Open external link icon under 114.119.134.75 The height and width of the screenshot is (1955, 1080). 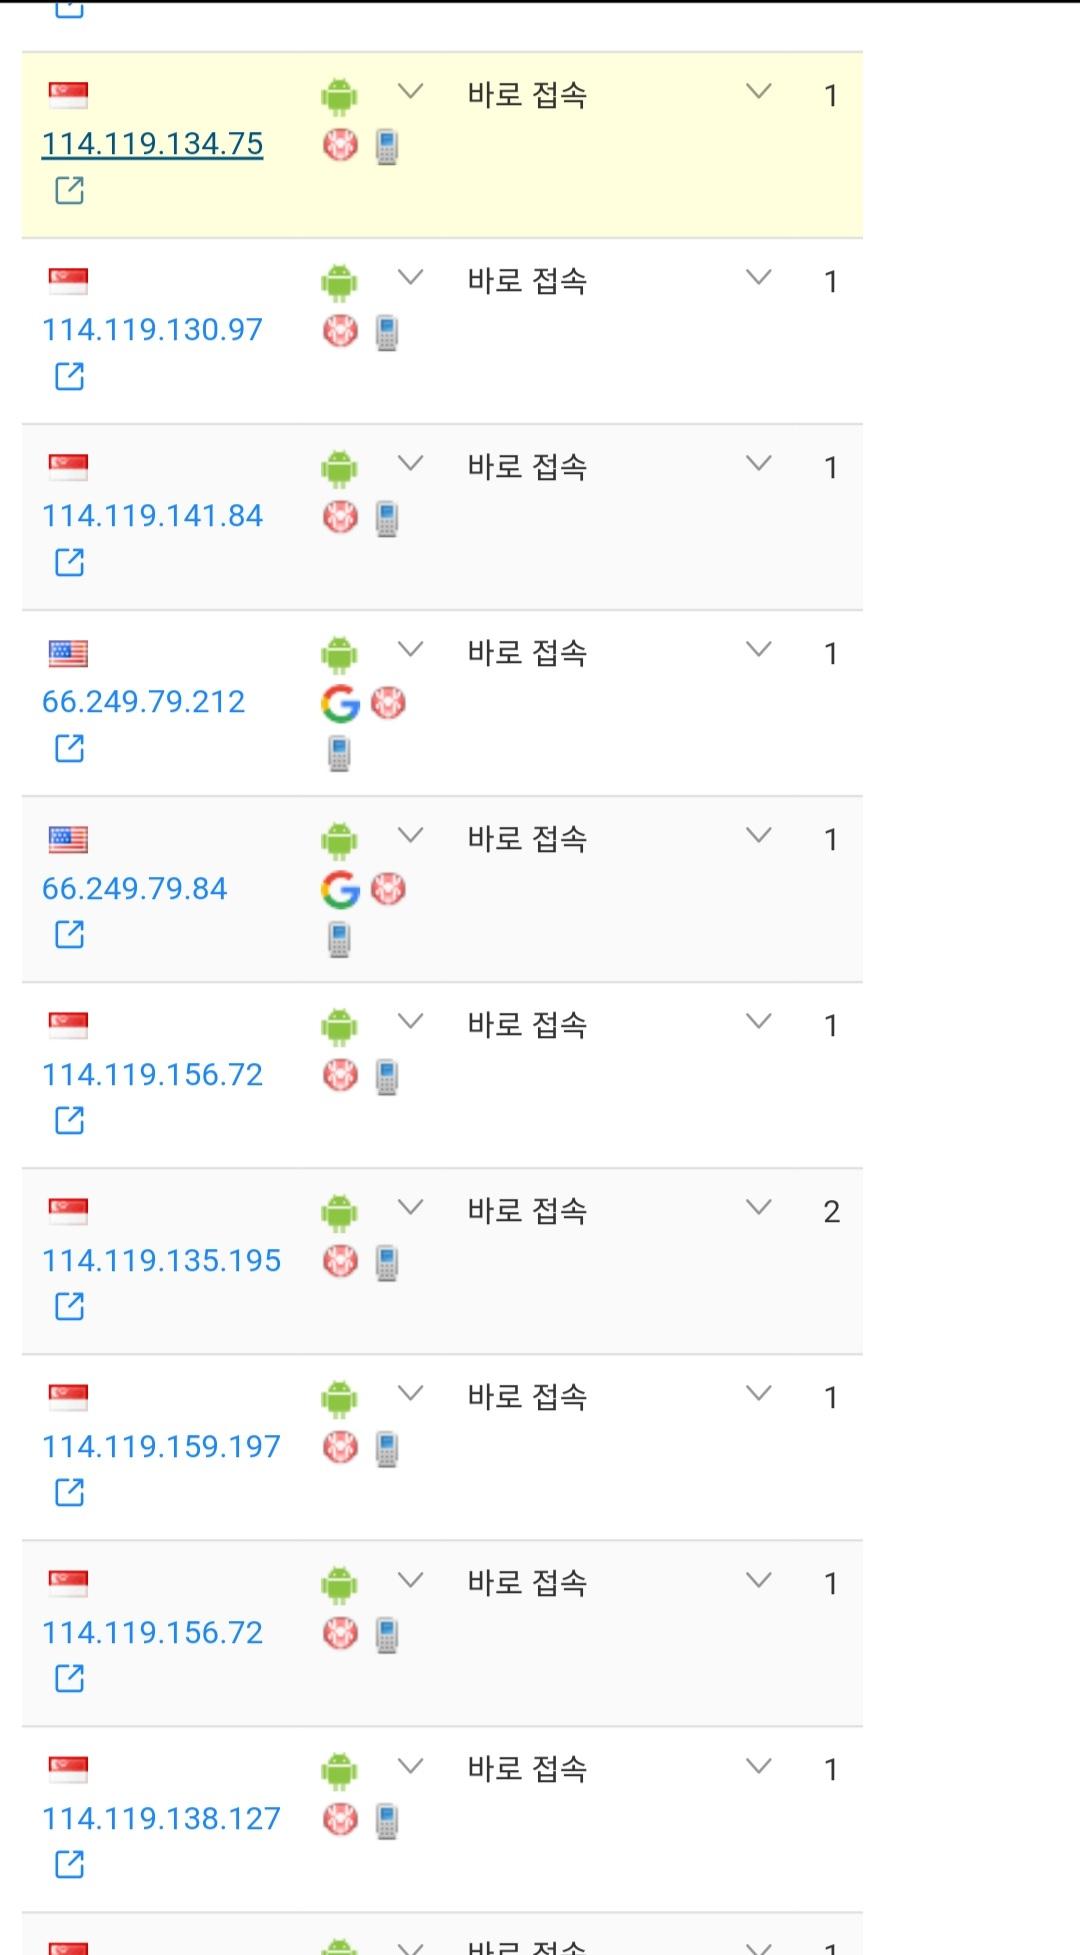coord(69,190)
